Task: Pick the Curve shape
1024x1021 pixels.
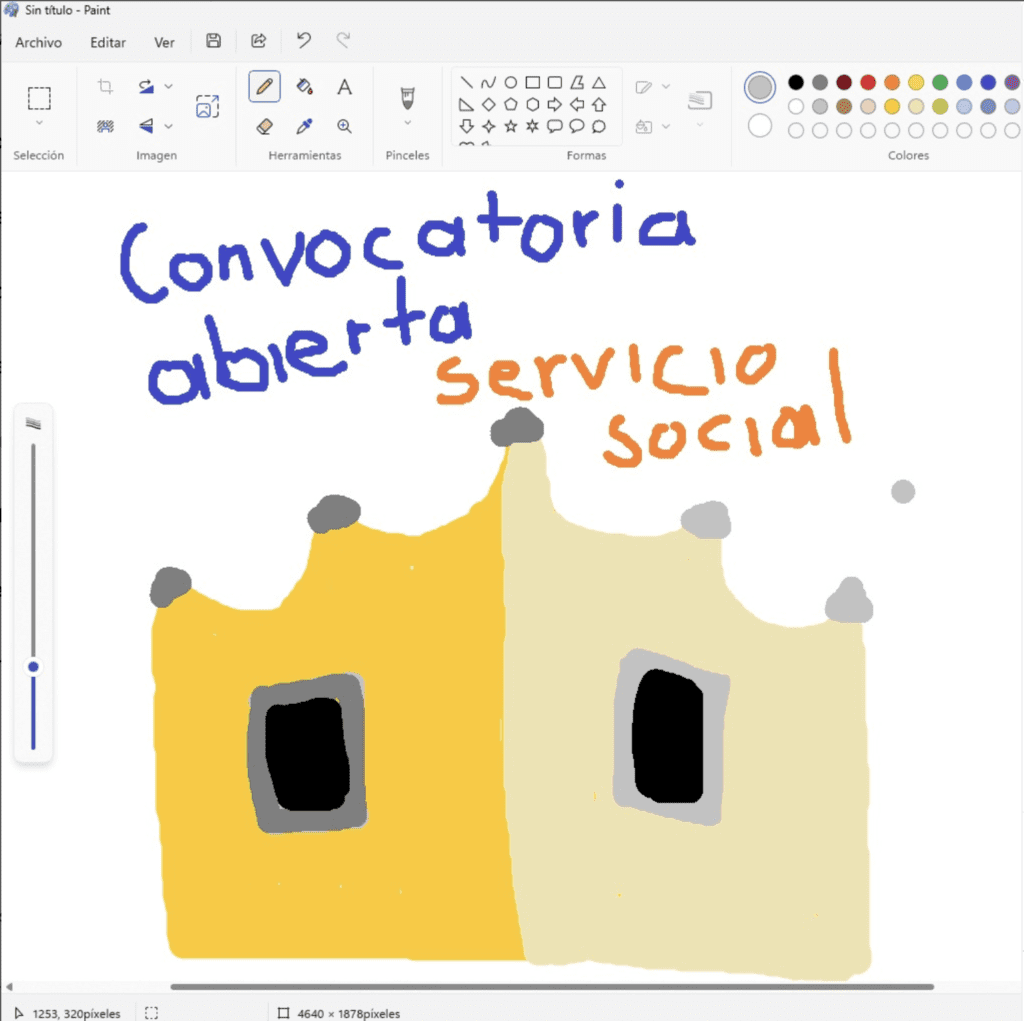Action: pos(488,82)
